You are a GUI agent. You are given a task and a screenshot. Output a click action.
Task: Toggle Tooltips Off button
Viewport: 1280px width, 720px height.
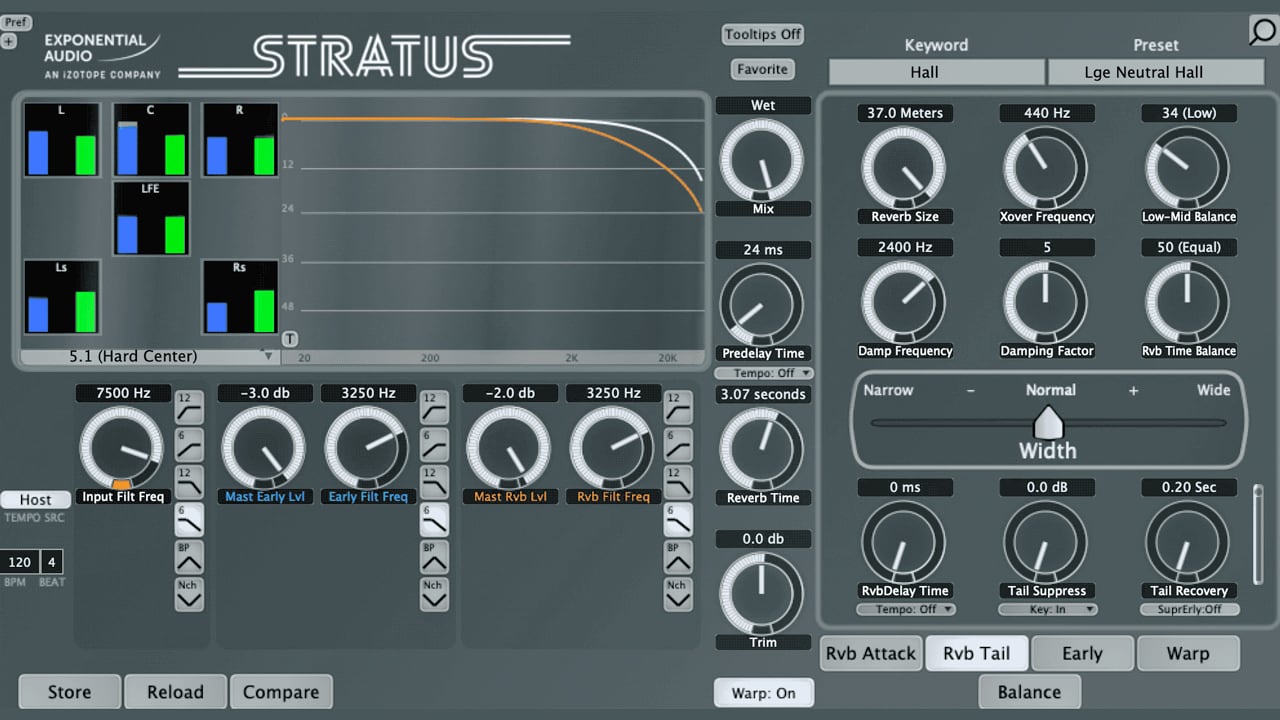(764, 34)
